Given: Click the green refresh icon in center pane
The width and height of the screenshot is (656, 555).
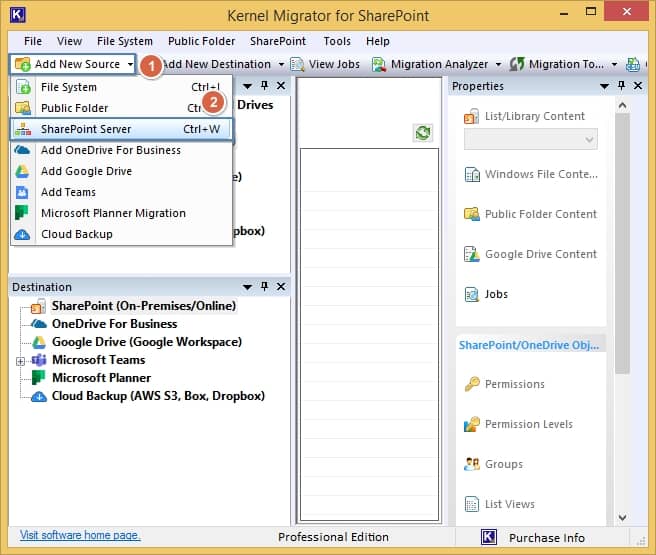Looking at the screenshot, I should [x=423, y=133].
